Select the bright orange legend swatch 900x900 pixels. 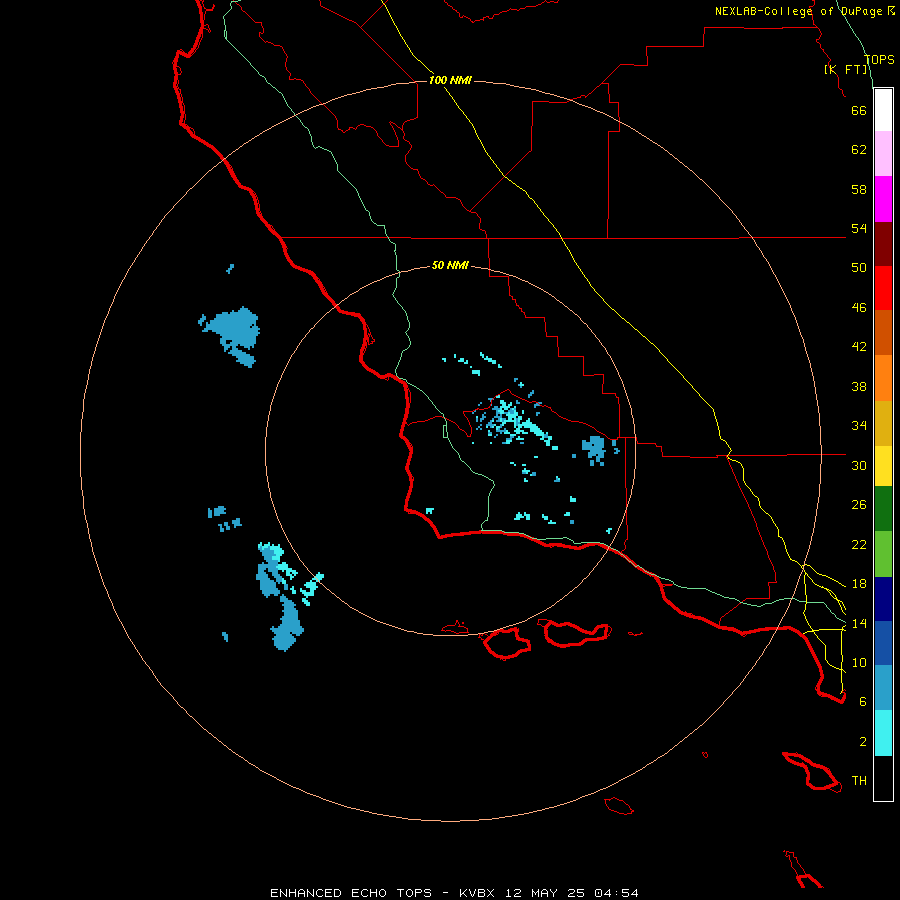(883, 378)
